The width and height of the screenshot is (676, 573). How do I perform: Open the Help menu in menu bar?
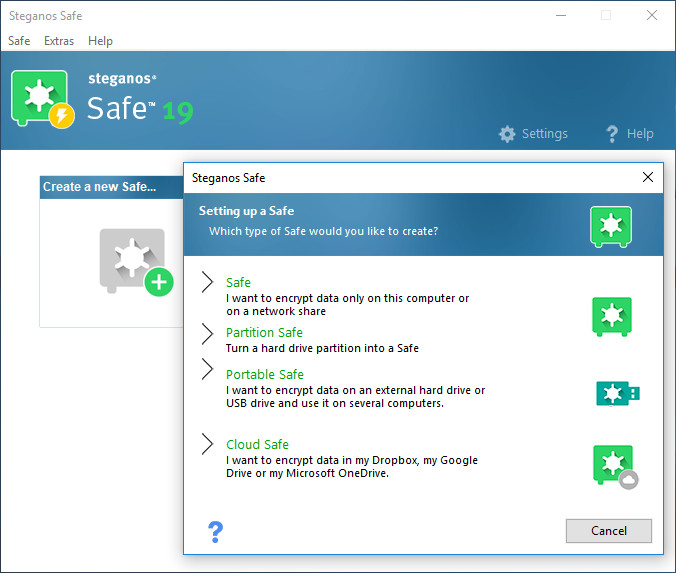click(100, 41)
